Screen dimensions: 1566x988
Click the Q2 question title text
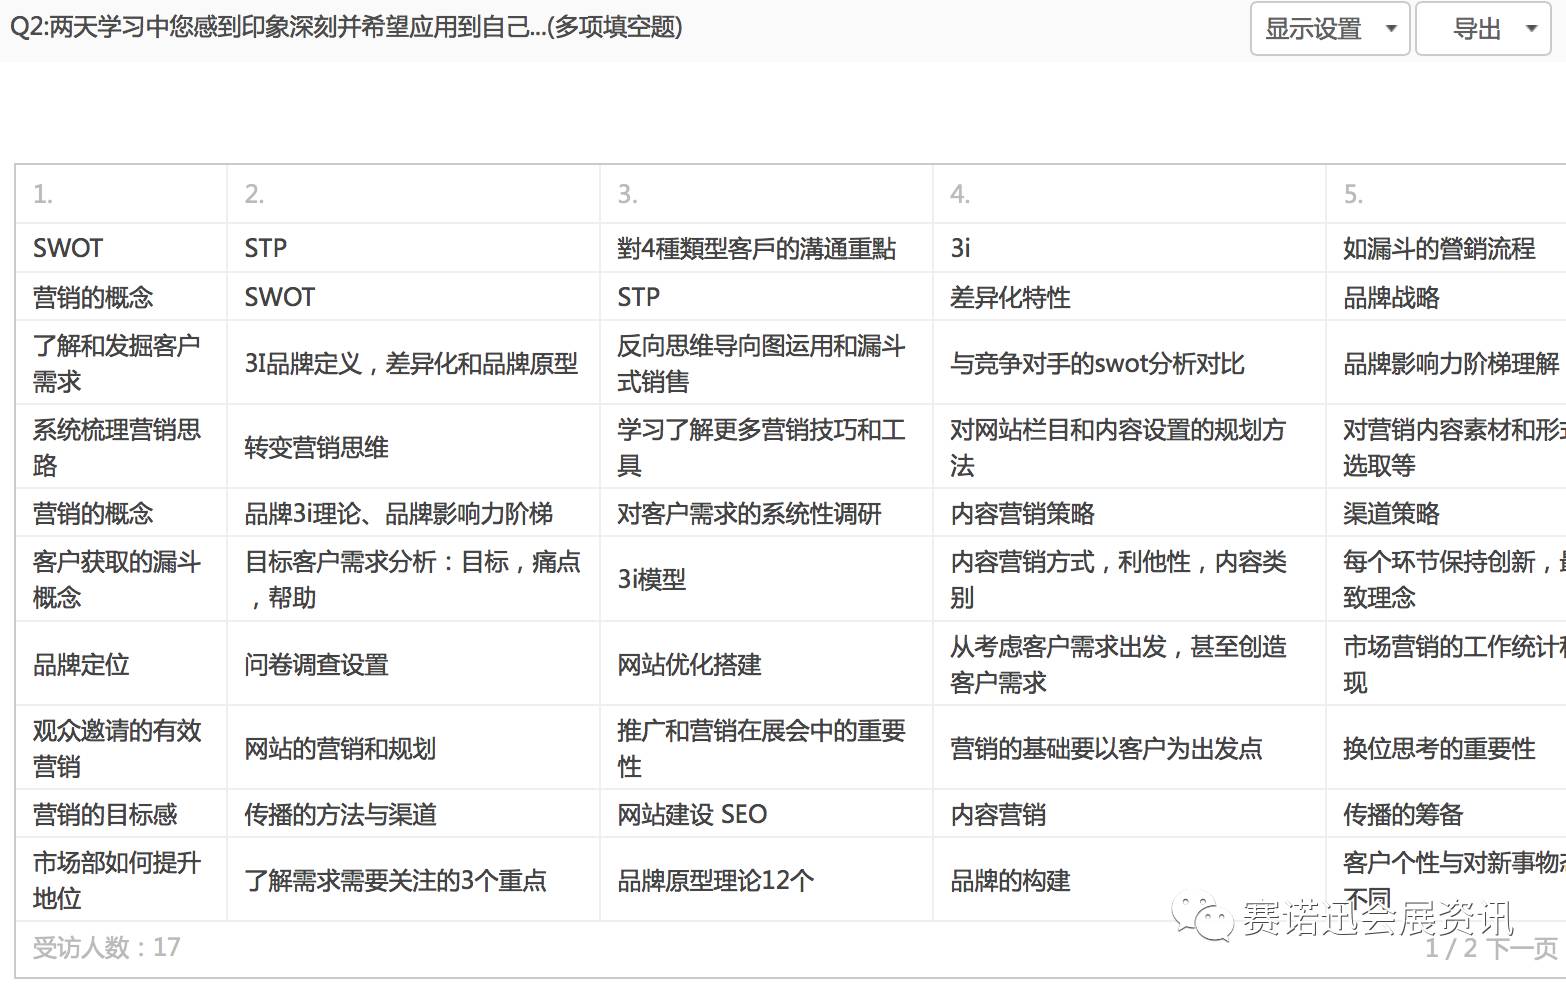346,27
